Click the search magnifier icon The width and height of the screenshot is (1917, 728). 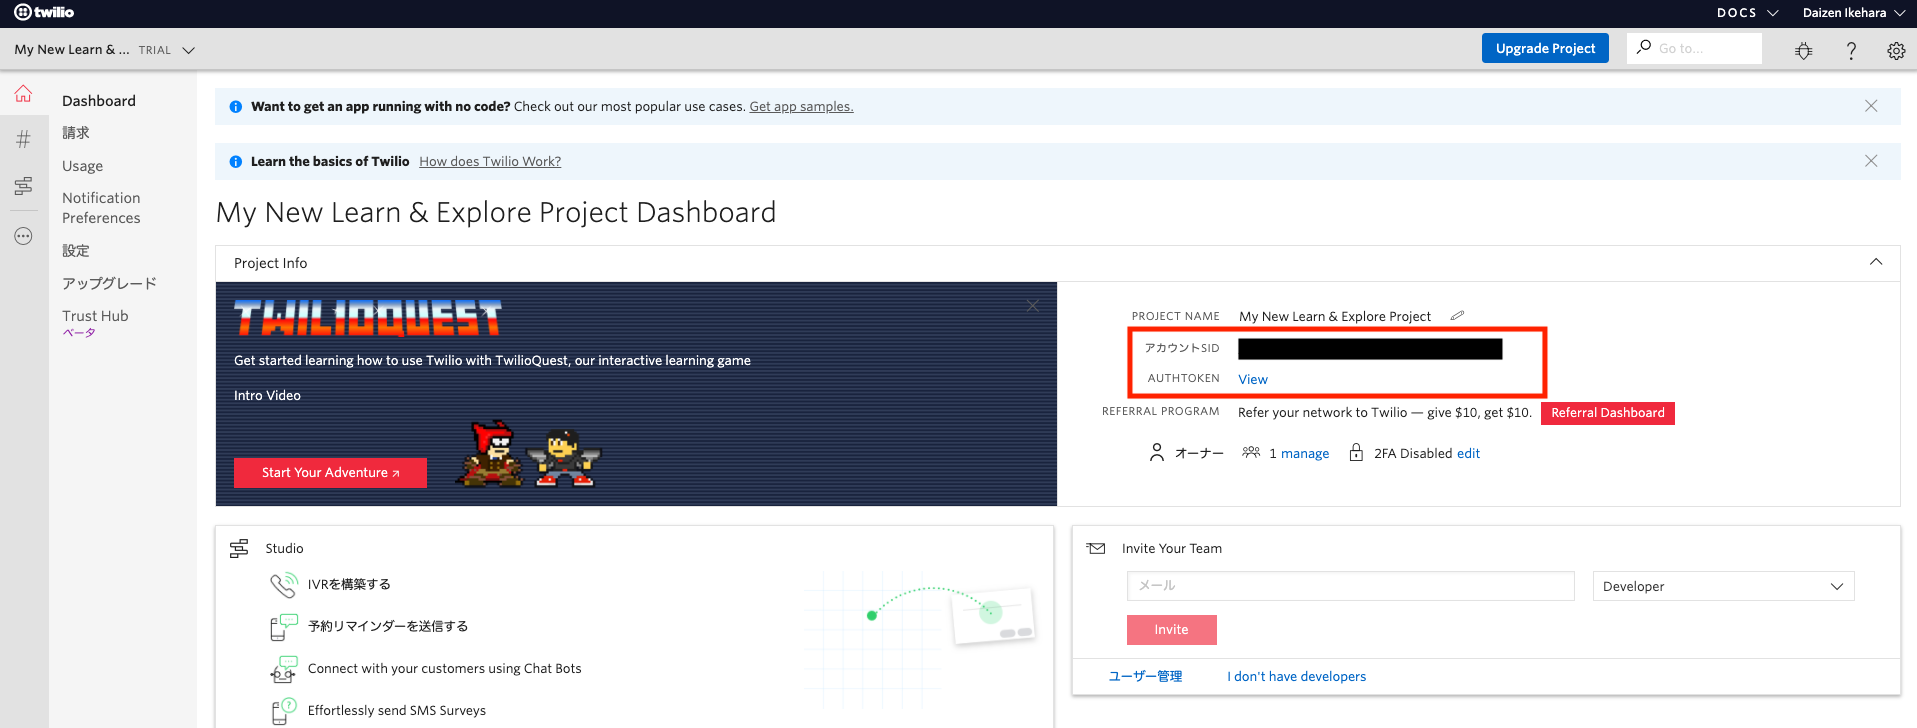point(1643,47)
